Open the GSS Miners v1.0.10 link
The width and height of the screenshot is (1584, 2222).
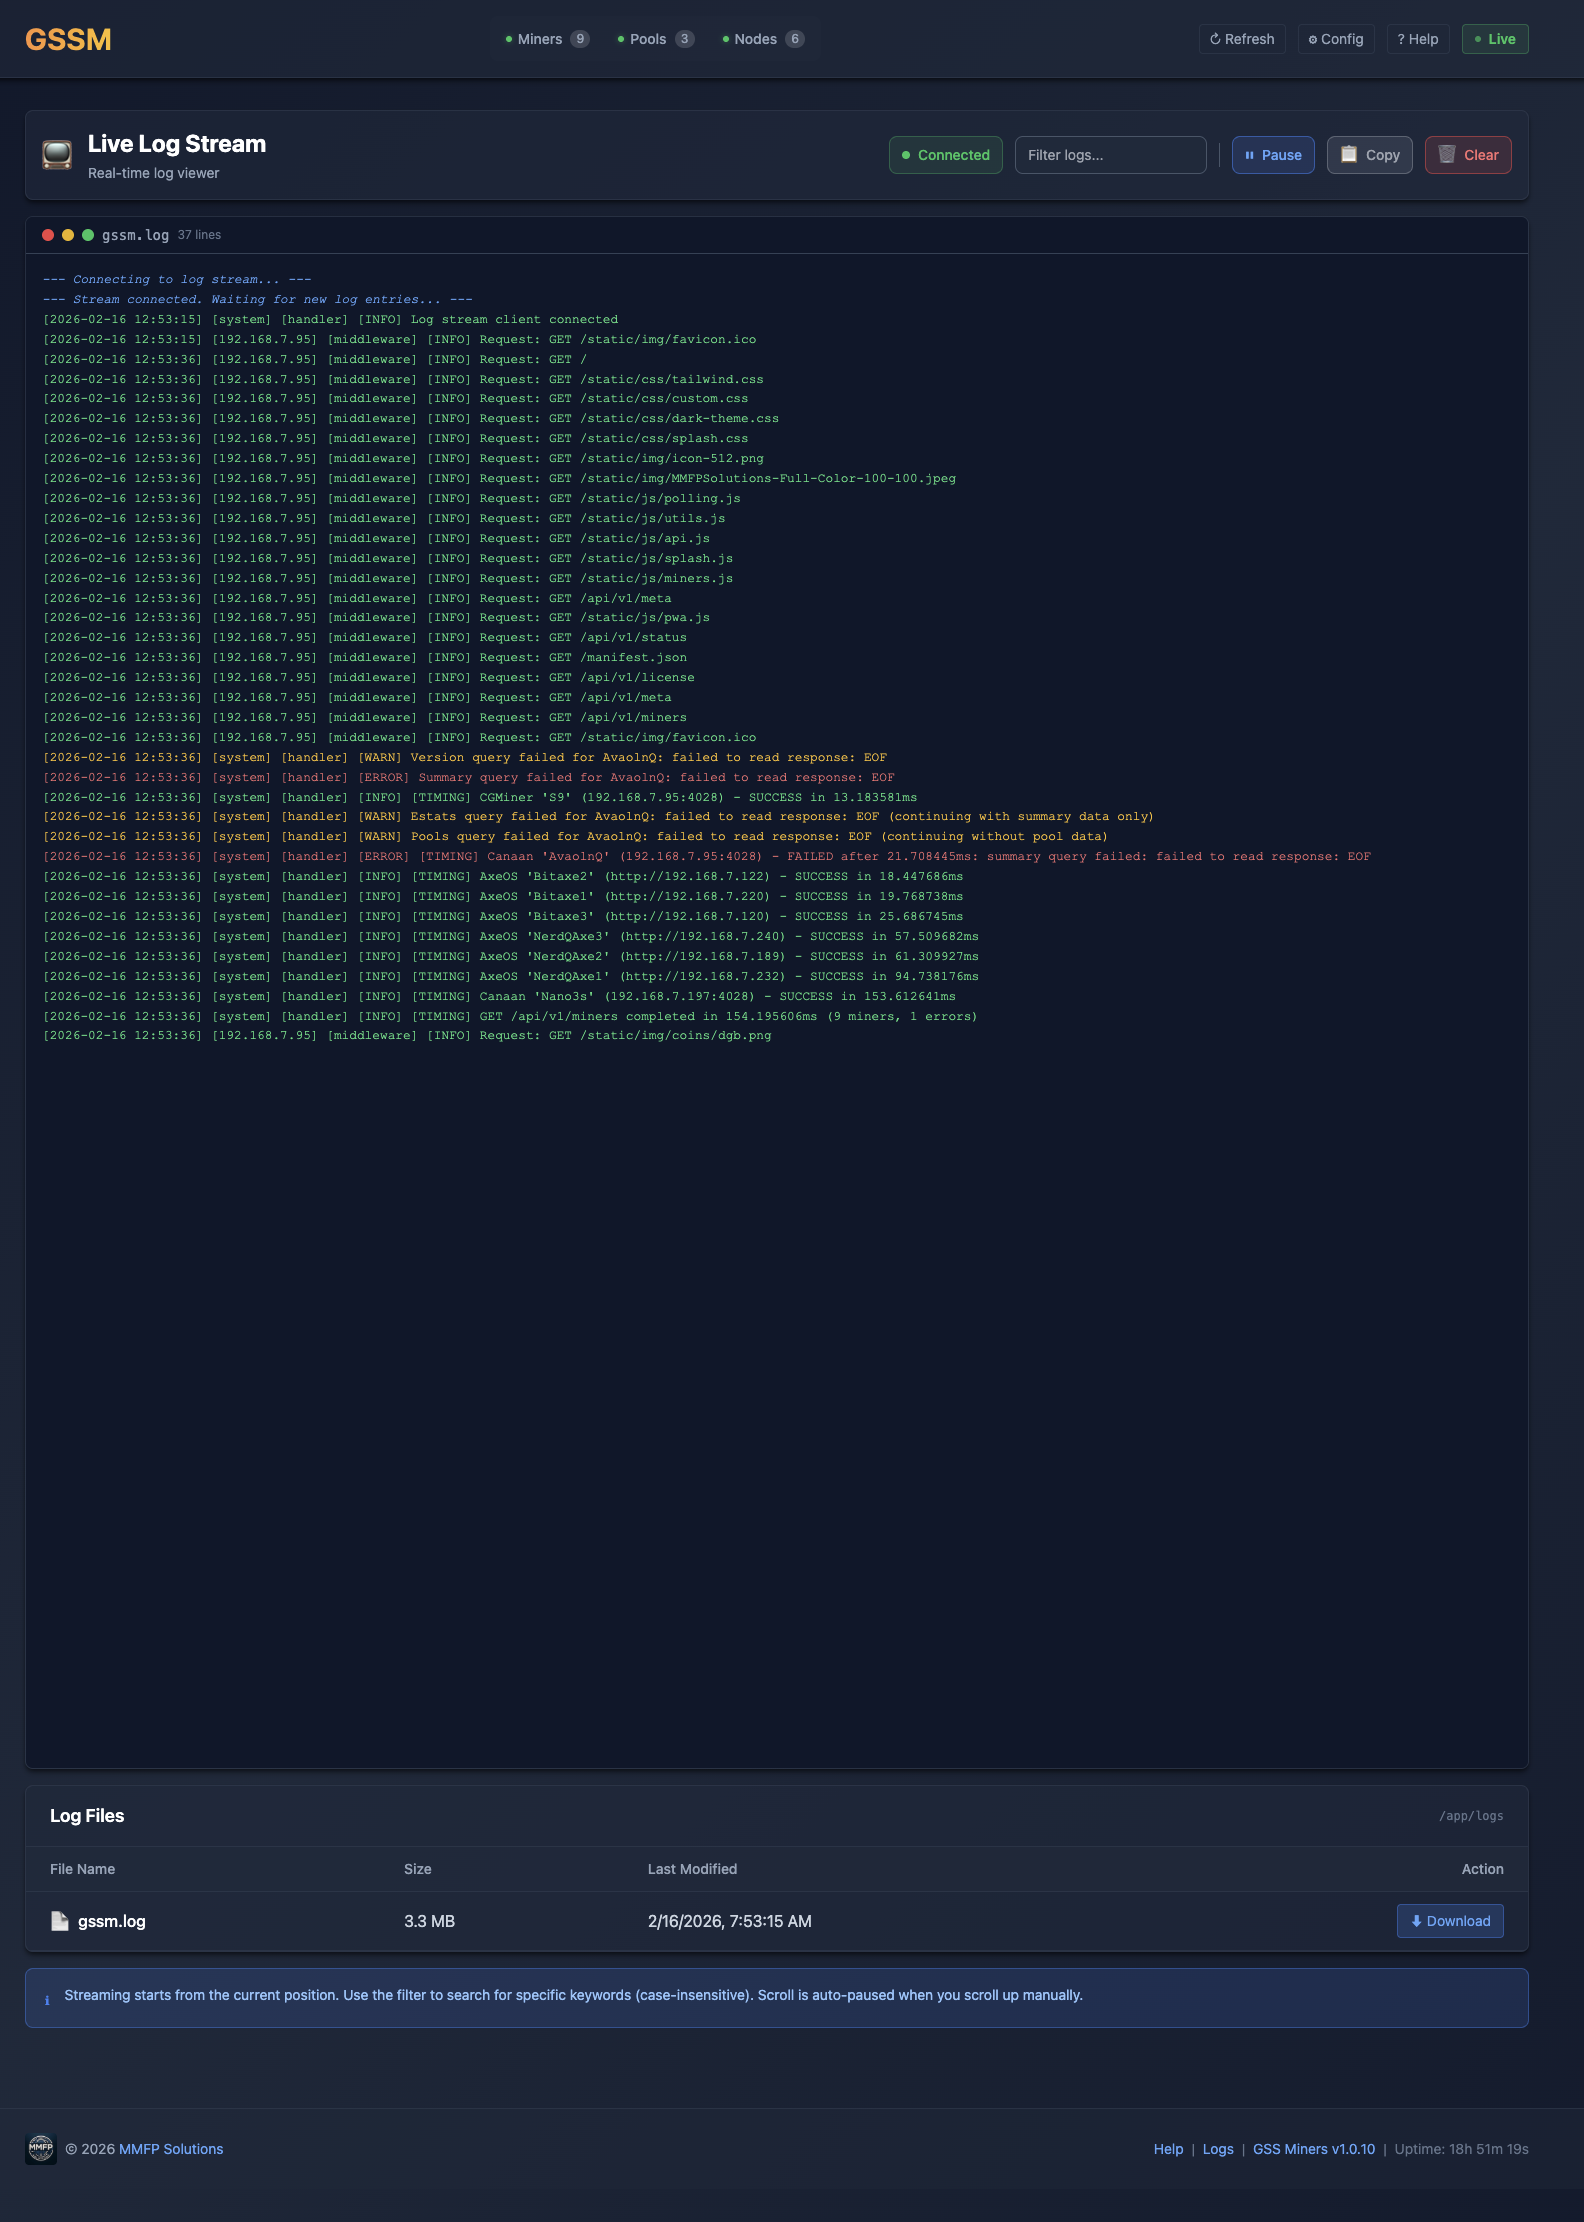point(1314,2149)
